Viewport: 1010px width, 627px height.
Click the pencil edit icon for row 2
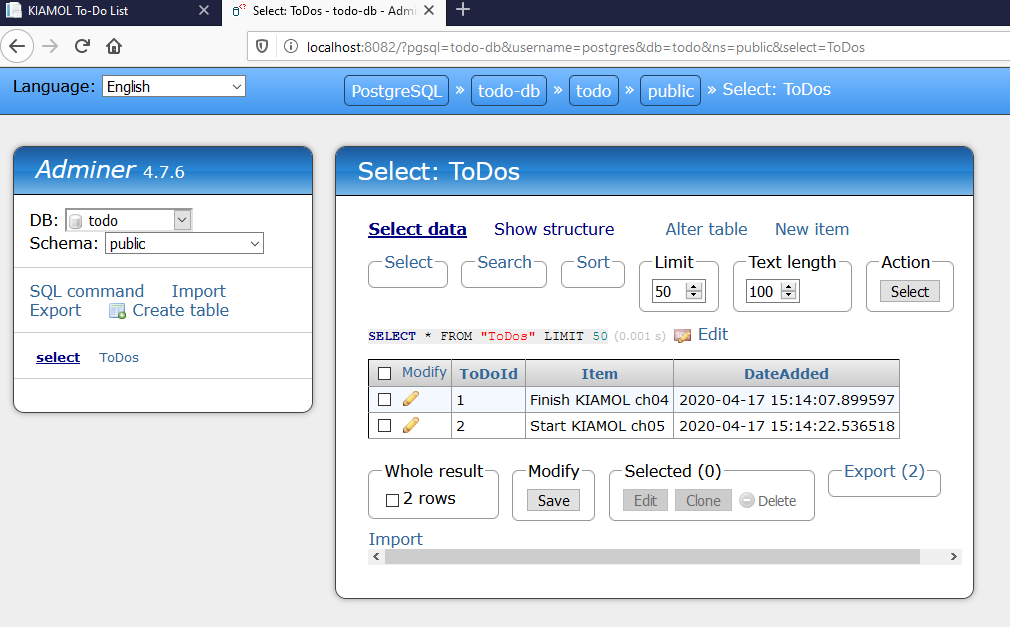[x=410, y=425]
